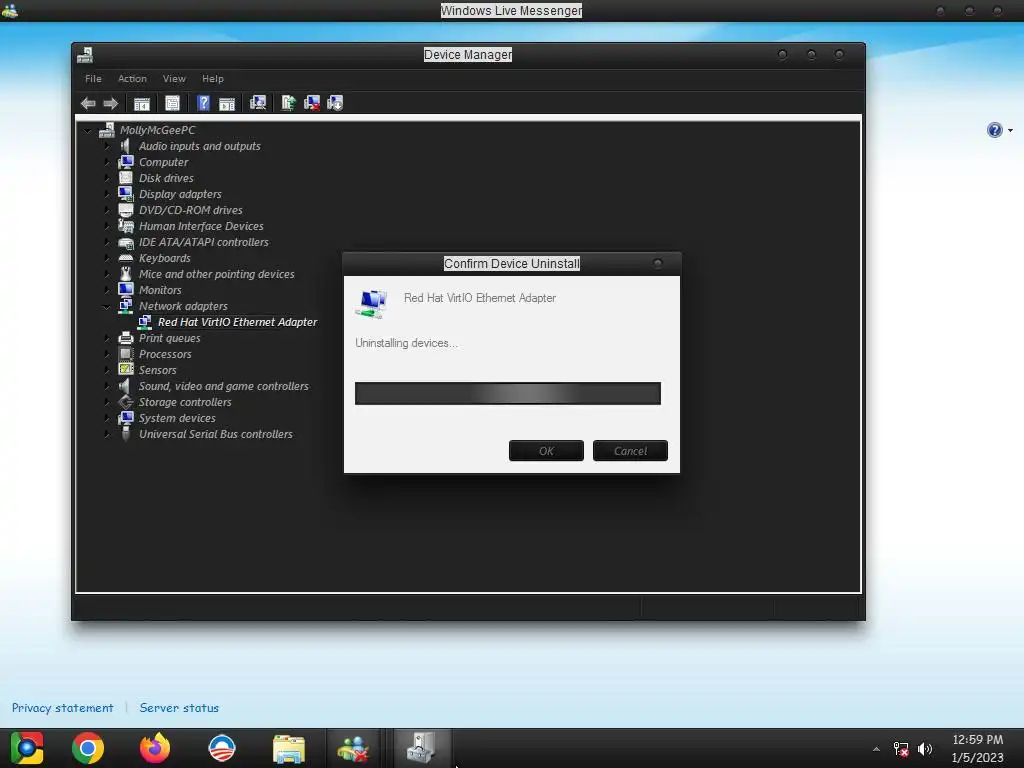
Task: Select the Print queues tree item
Action: click(x=169, y=338)
